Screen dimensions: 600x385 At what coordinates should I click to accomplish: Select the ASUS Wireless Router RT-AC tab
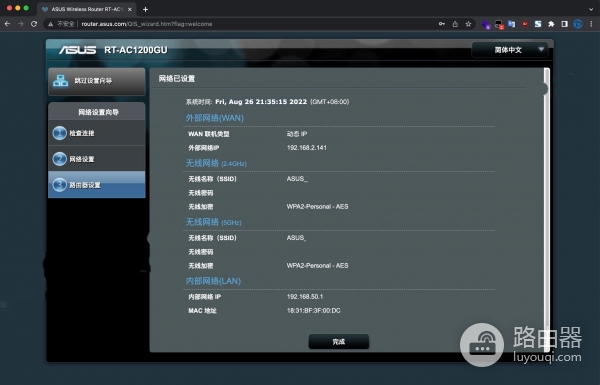[86, 9]
